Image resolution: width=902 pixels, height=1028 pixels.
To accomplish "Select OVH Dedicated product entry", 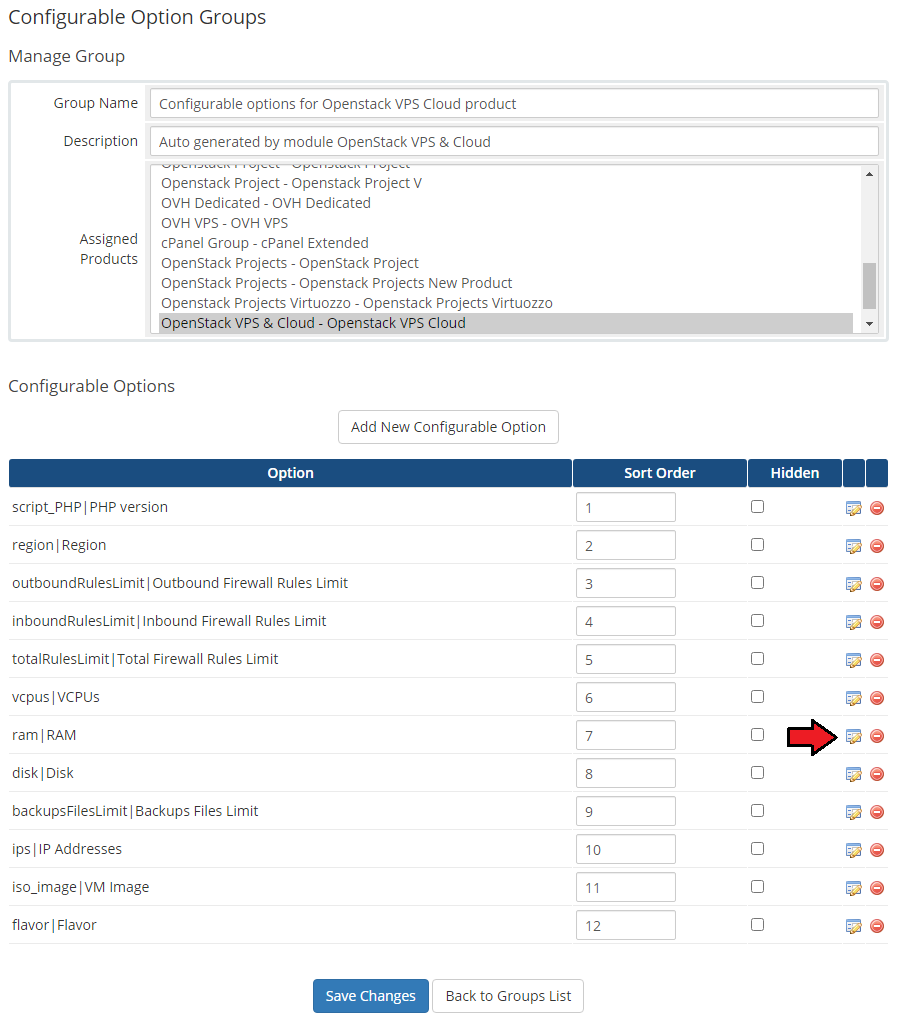I will click(x=505, y=203).
